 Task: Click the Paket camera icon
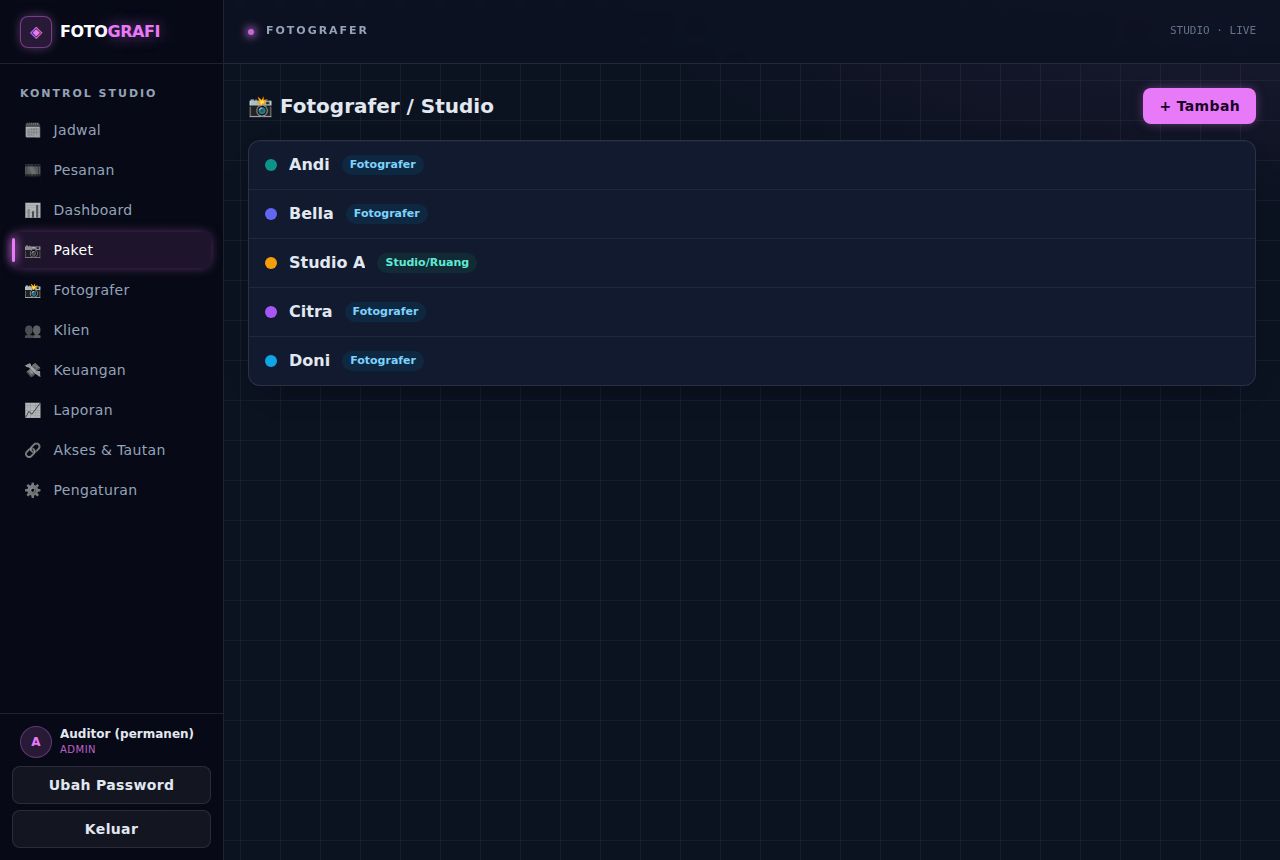click(33, 250)
